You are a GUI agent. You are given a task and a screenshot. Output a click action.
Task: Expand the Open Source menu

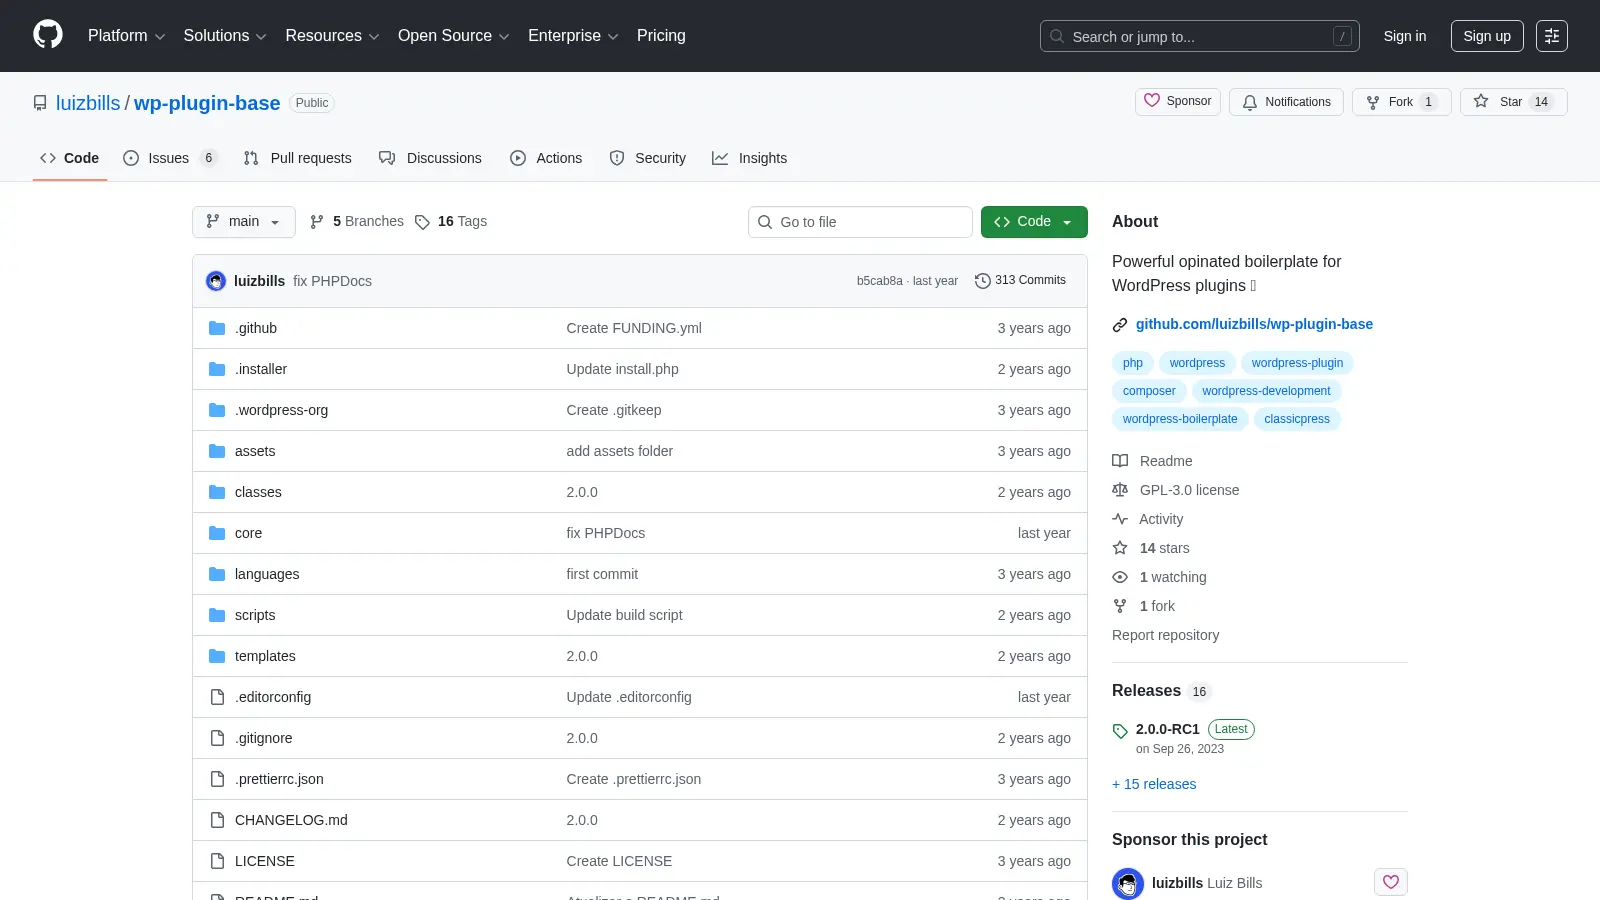pyautogui.click(x=454, y=36)
